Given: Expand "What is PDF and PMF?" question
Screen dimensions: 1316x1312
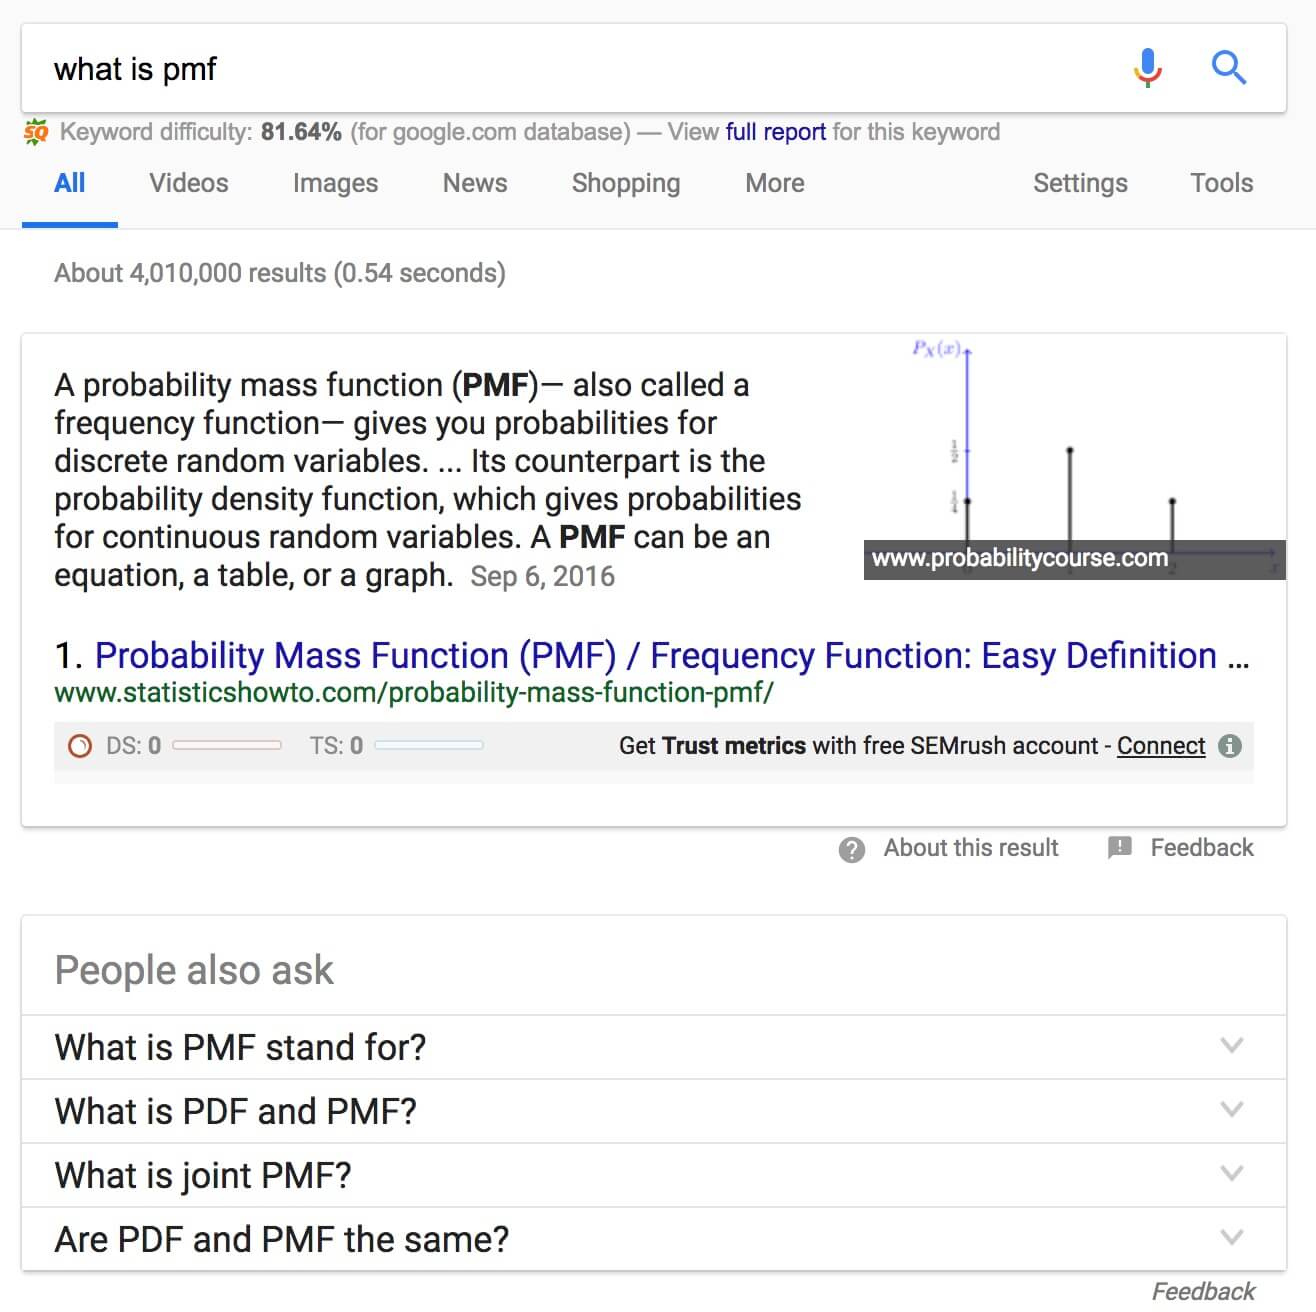Looking at the screenshot, I should click(1231, 1110).
